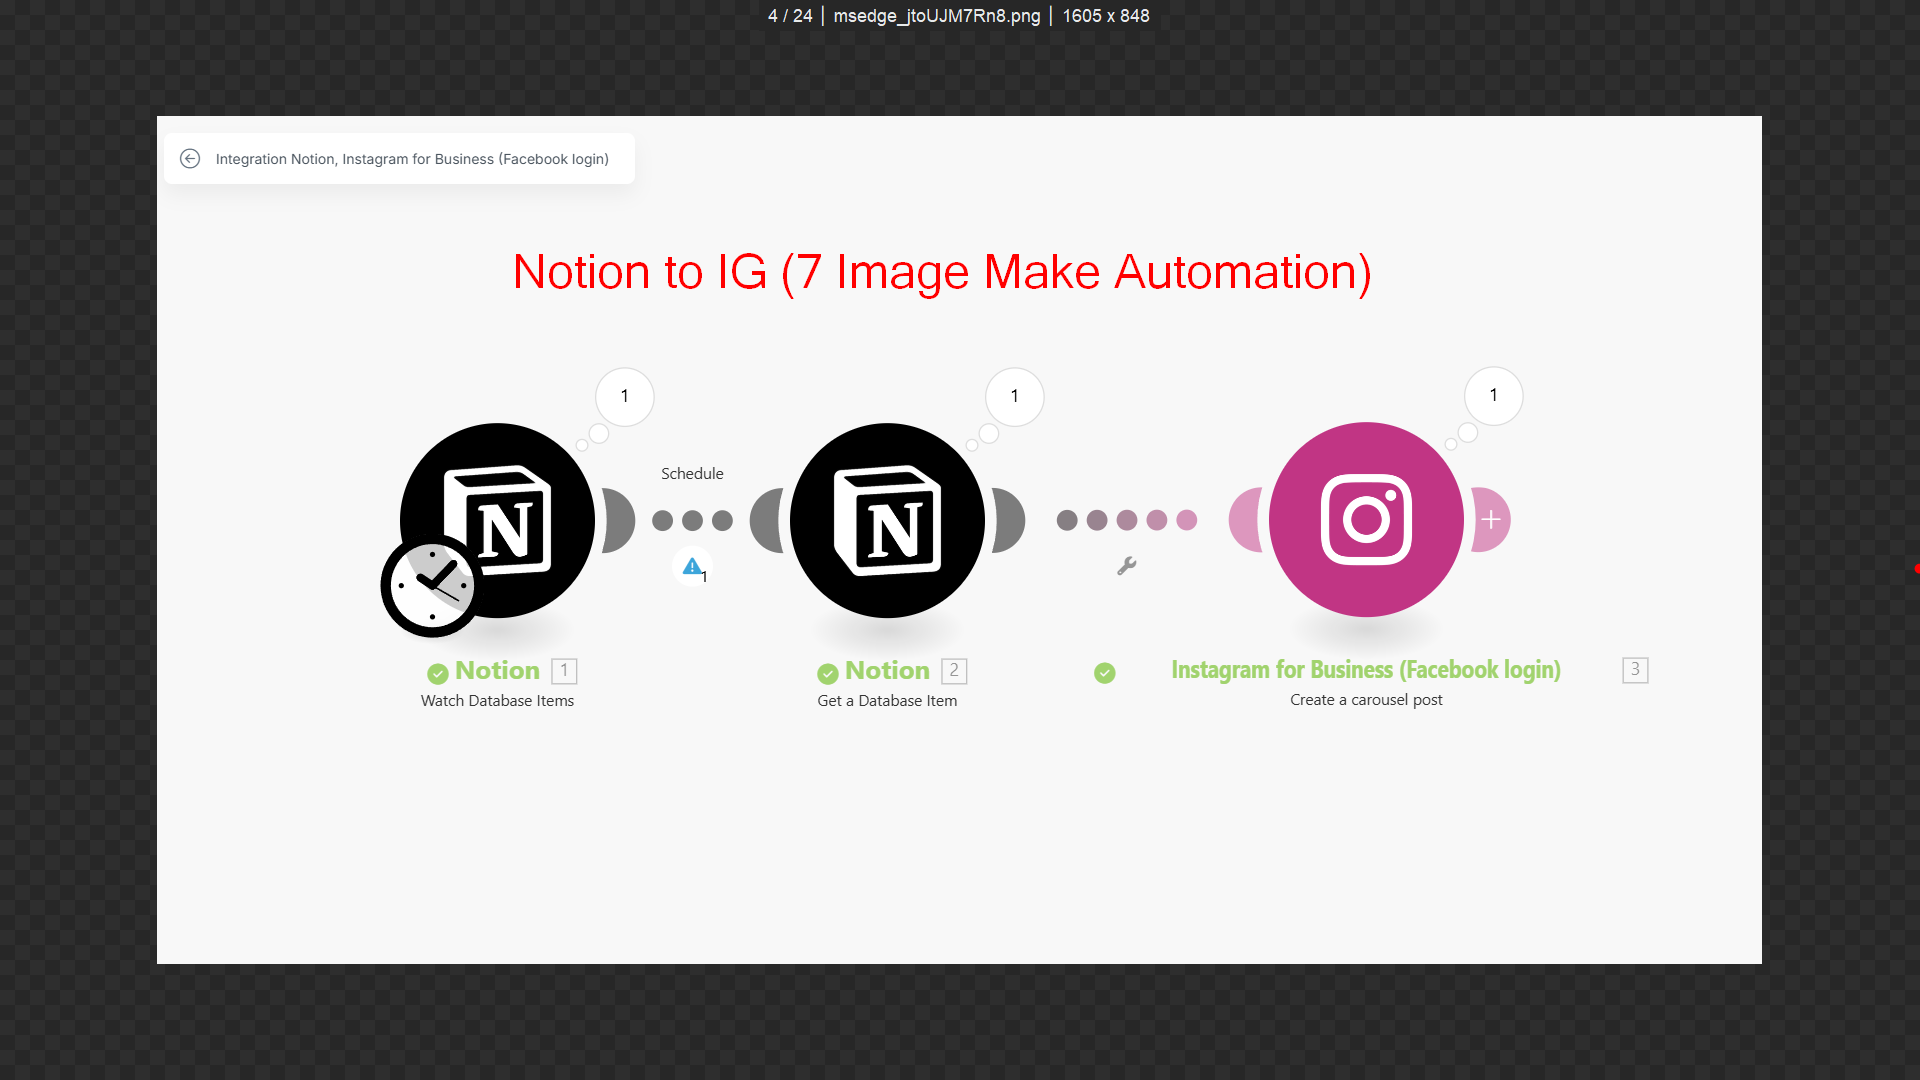Click the Get a Database Item label
Image resolution: width=1920 pixels, height=1080 pixels.
[x=887, y=701]
